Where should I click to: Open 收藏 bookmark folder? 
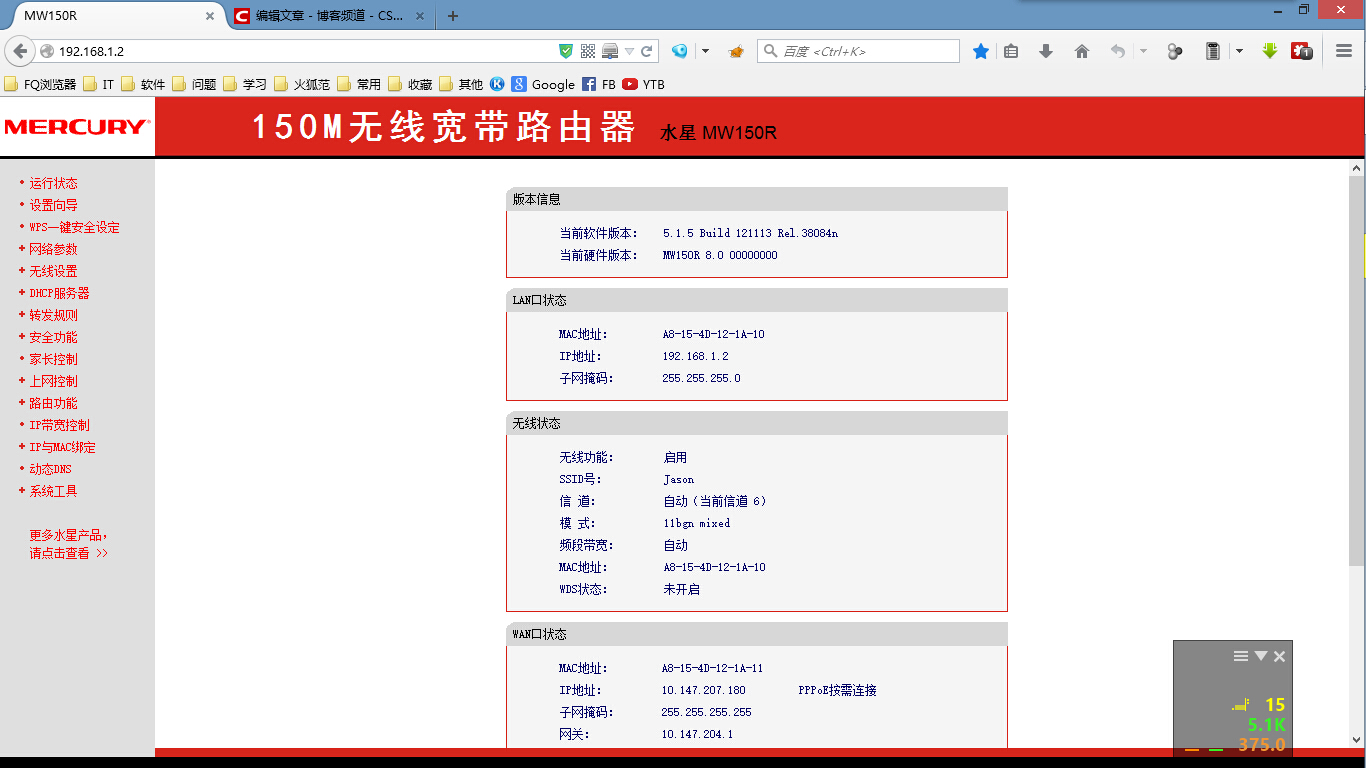(411, 84)
